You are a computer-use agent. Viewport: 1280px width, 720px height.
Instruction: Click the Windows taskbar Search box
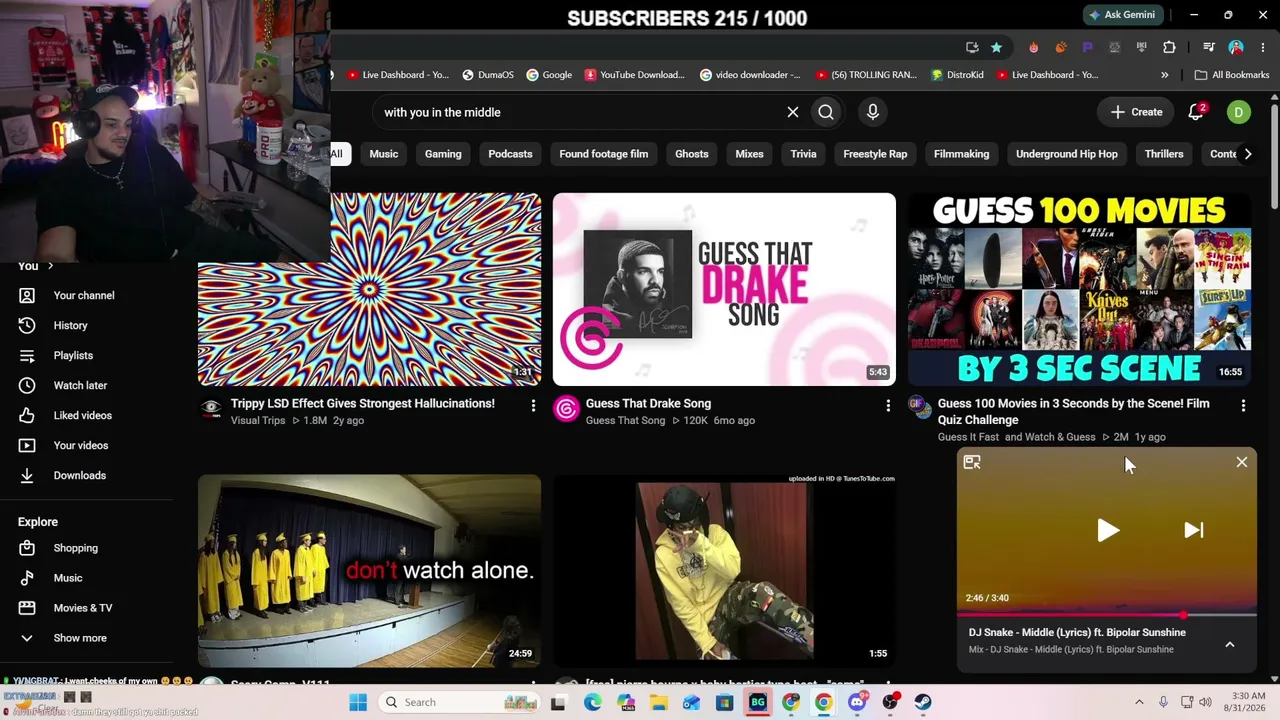click(458, 702)
